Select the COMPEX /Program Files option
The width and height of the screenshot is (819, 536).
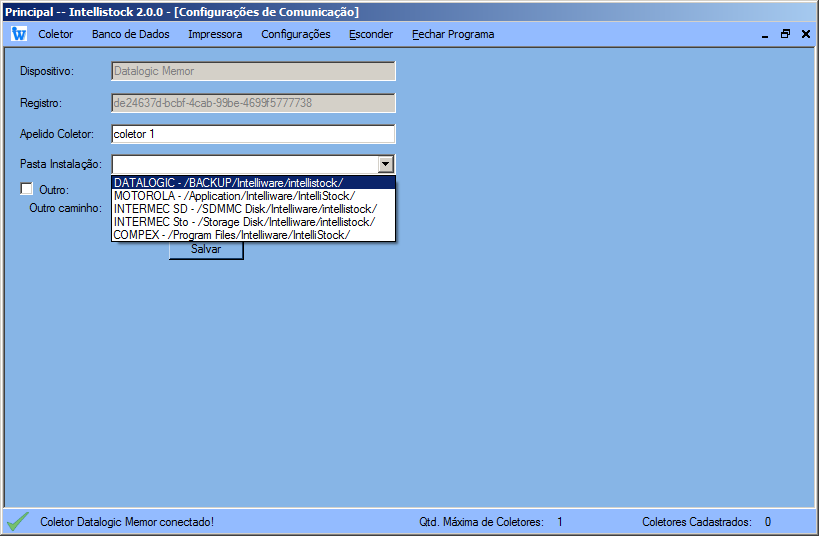[x=253, y=235]
